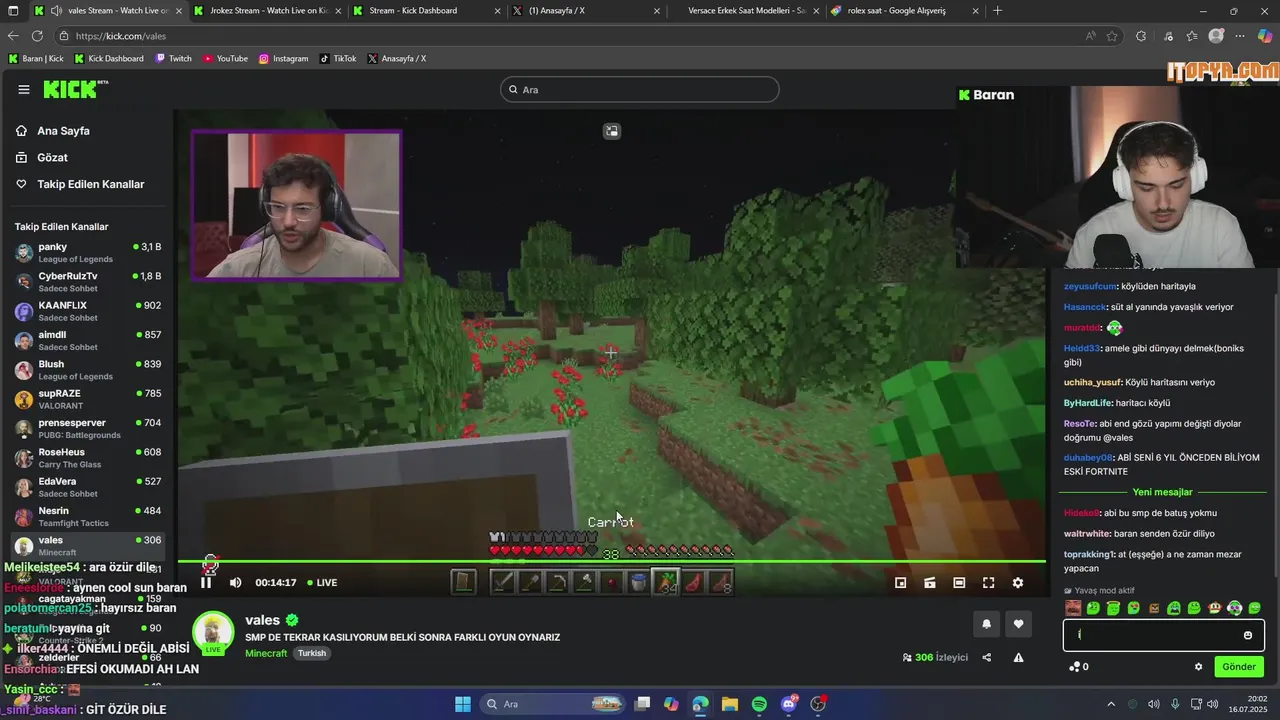The width and height of the screenshot is (1280, 720).
Task: Open aimdll channel in sidebar
Action: click(x=88, y=341)
